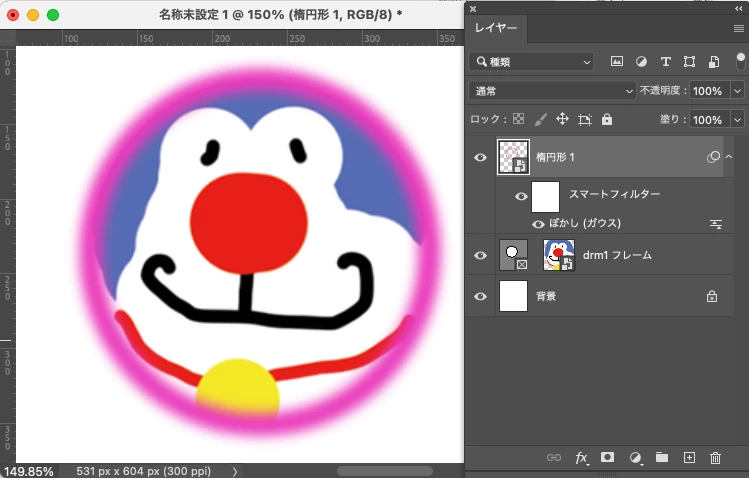Collapse the panel with double arrows
This screenshot has height=478, width=749.
click(x=738, y=9)
